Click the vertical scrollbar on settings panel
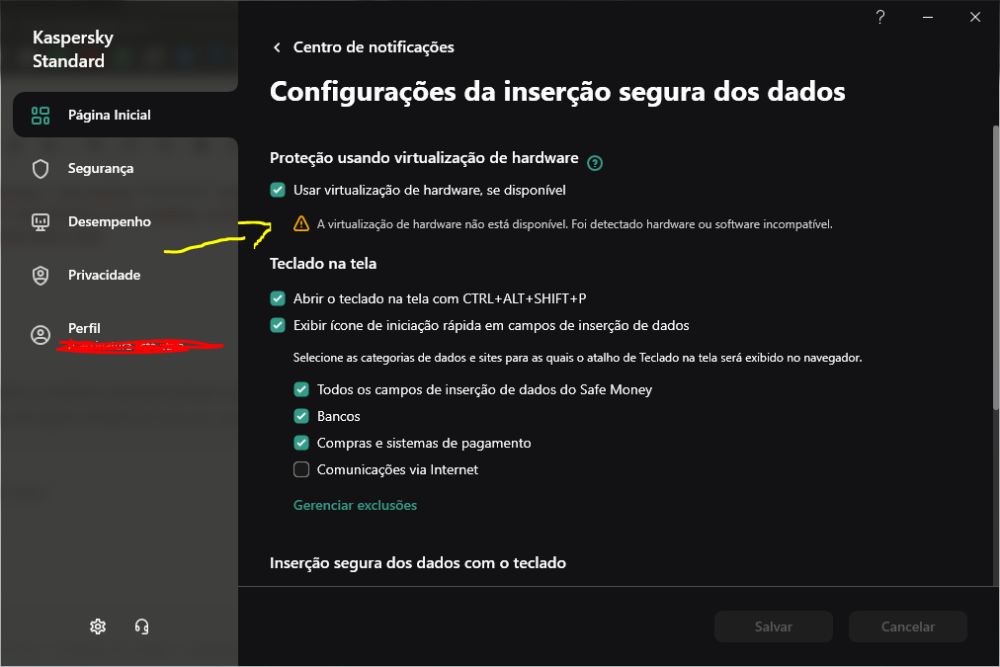 [x=996, y=268]
